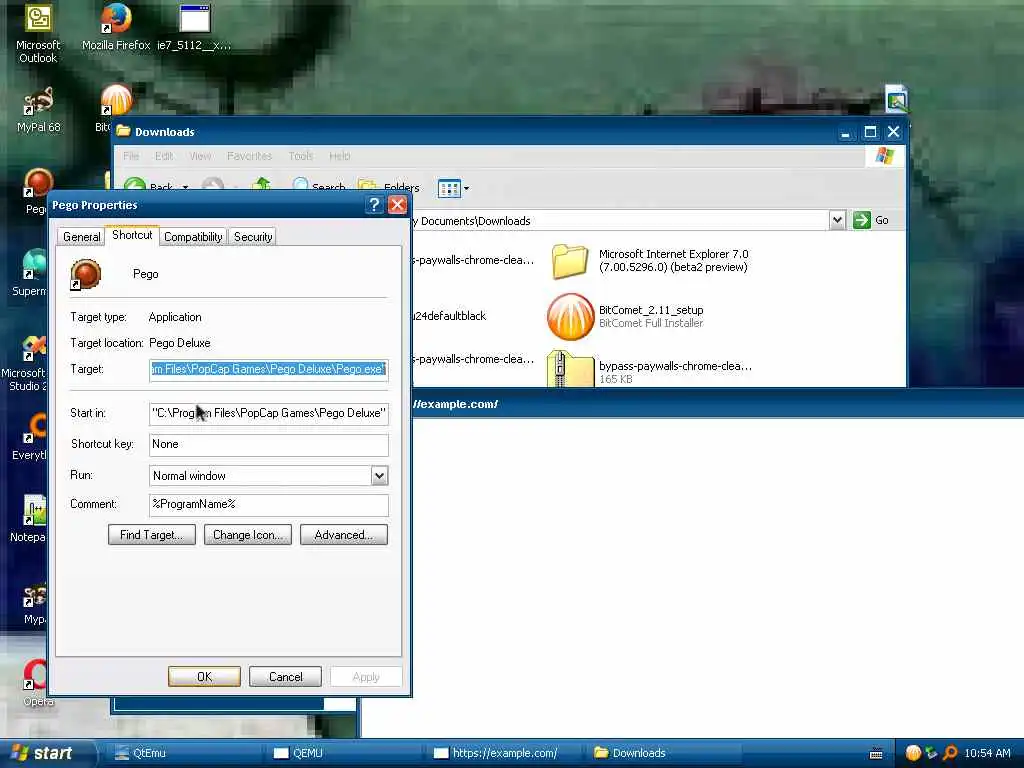
Task: Confirm Pego Properties with OK
Action: [204, 677]
